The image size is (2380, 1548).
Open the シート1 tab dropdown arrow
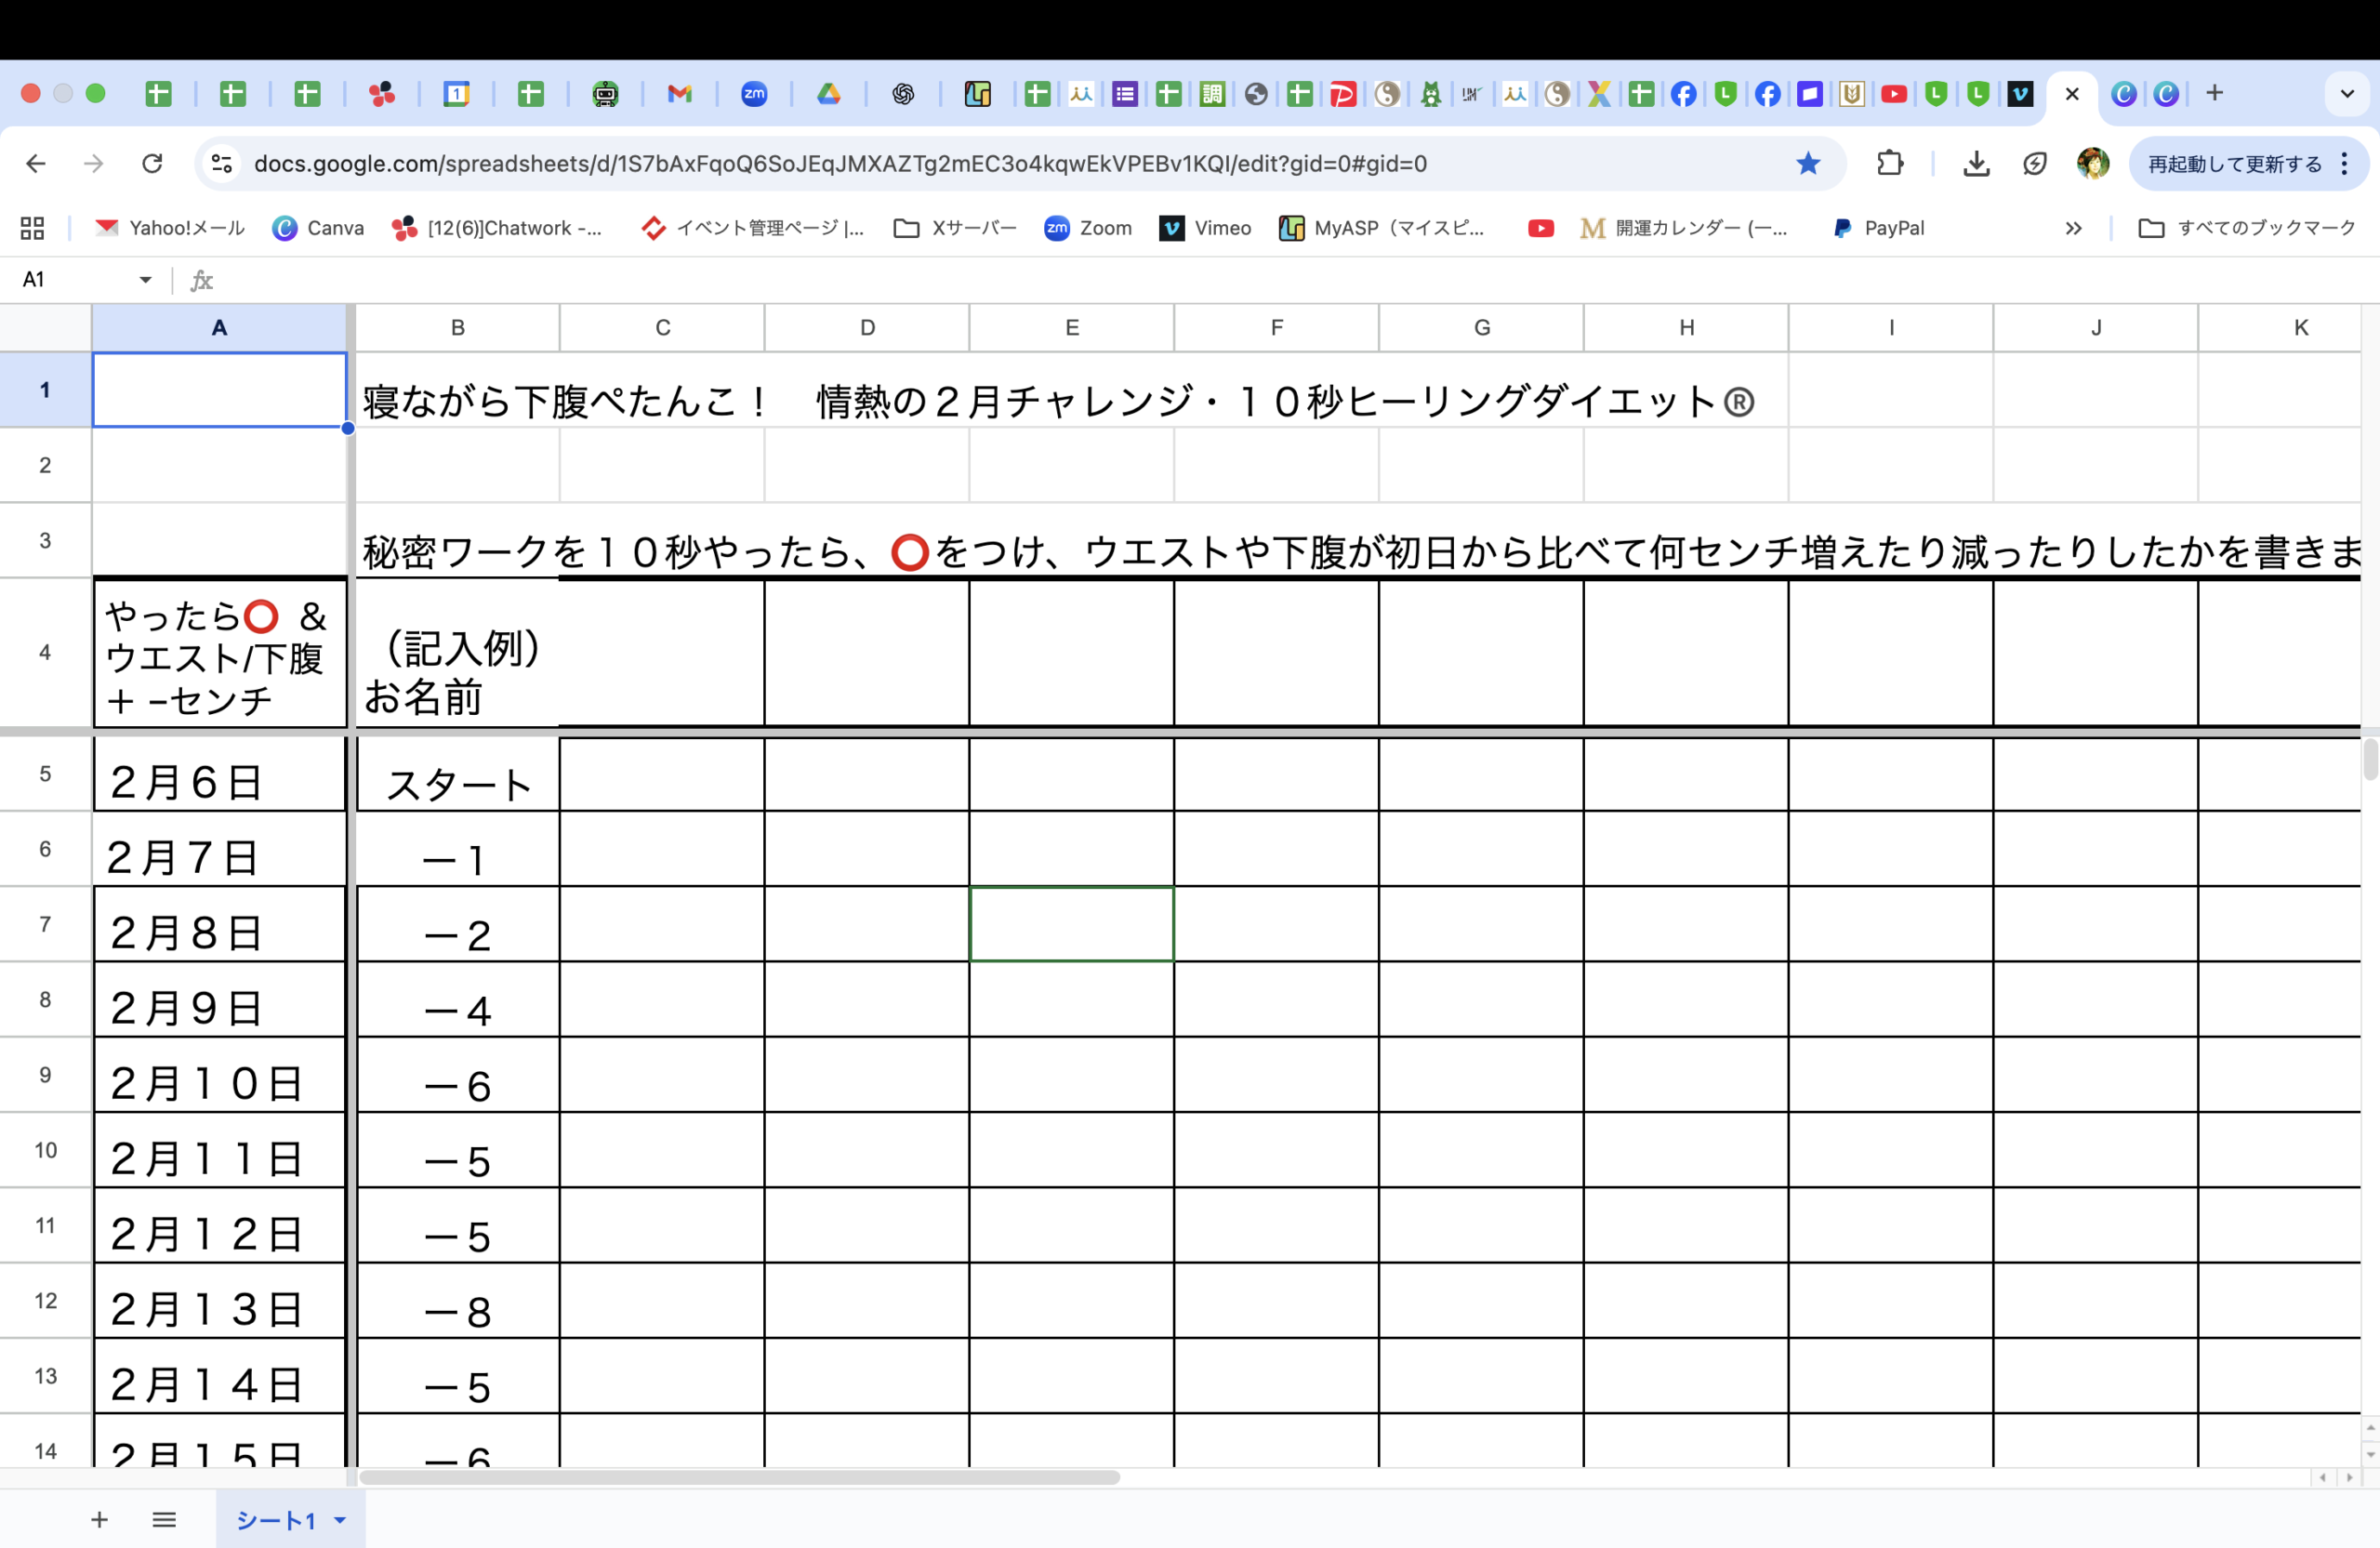pos(340,1521)
